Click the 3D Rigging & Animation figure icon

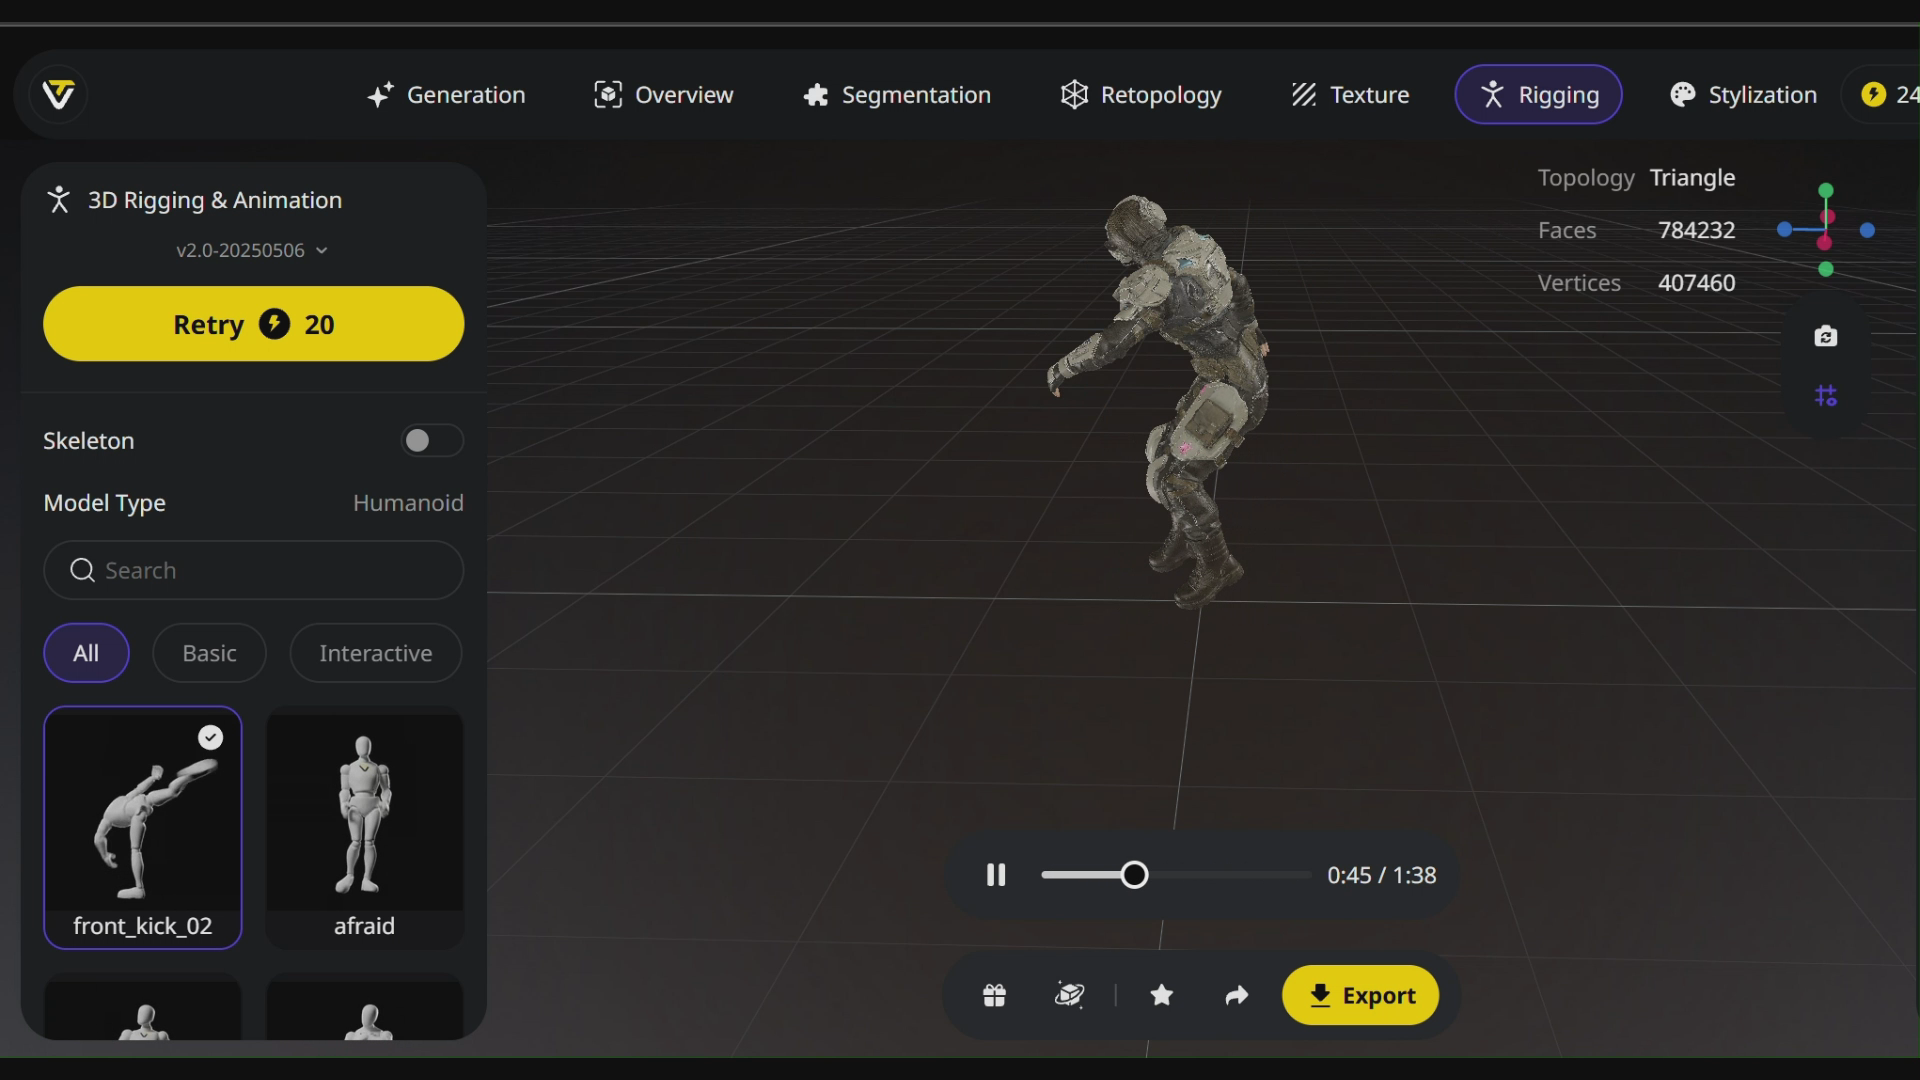(59, 199)
